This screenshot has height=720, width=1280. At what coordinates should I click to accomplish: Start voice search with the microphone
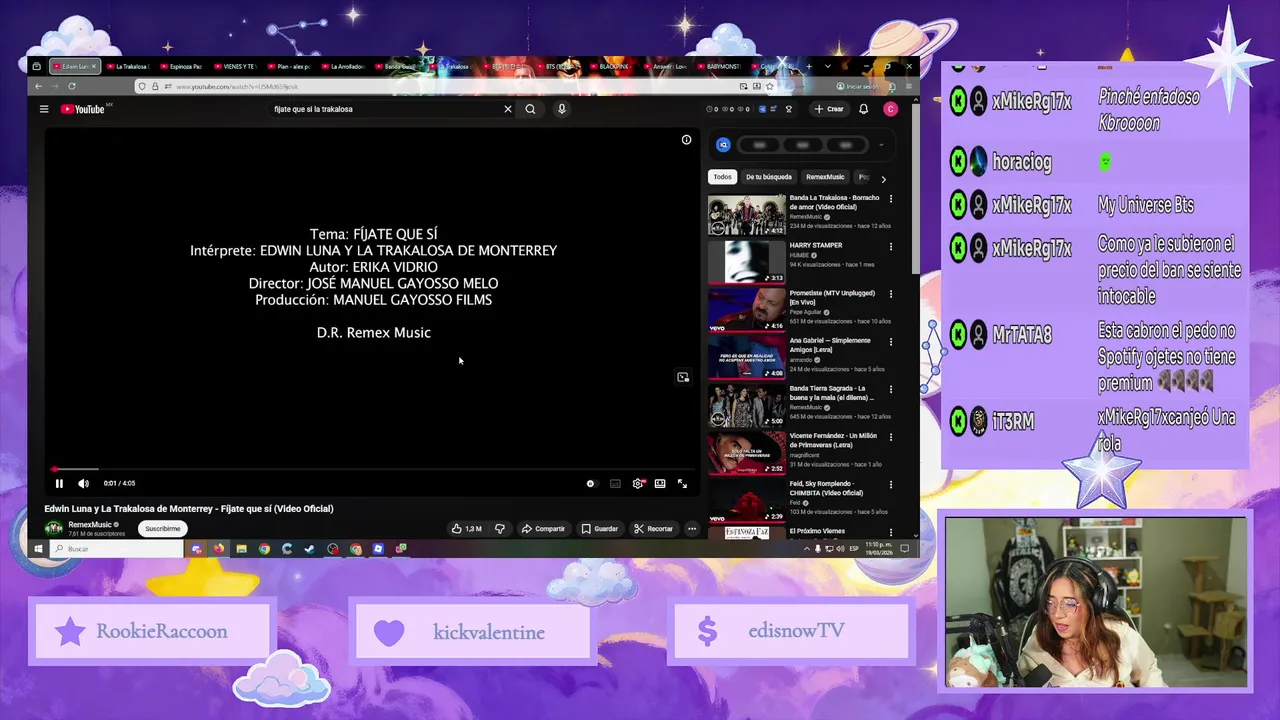coord(562,109)
